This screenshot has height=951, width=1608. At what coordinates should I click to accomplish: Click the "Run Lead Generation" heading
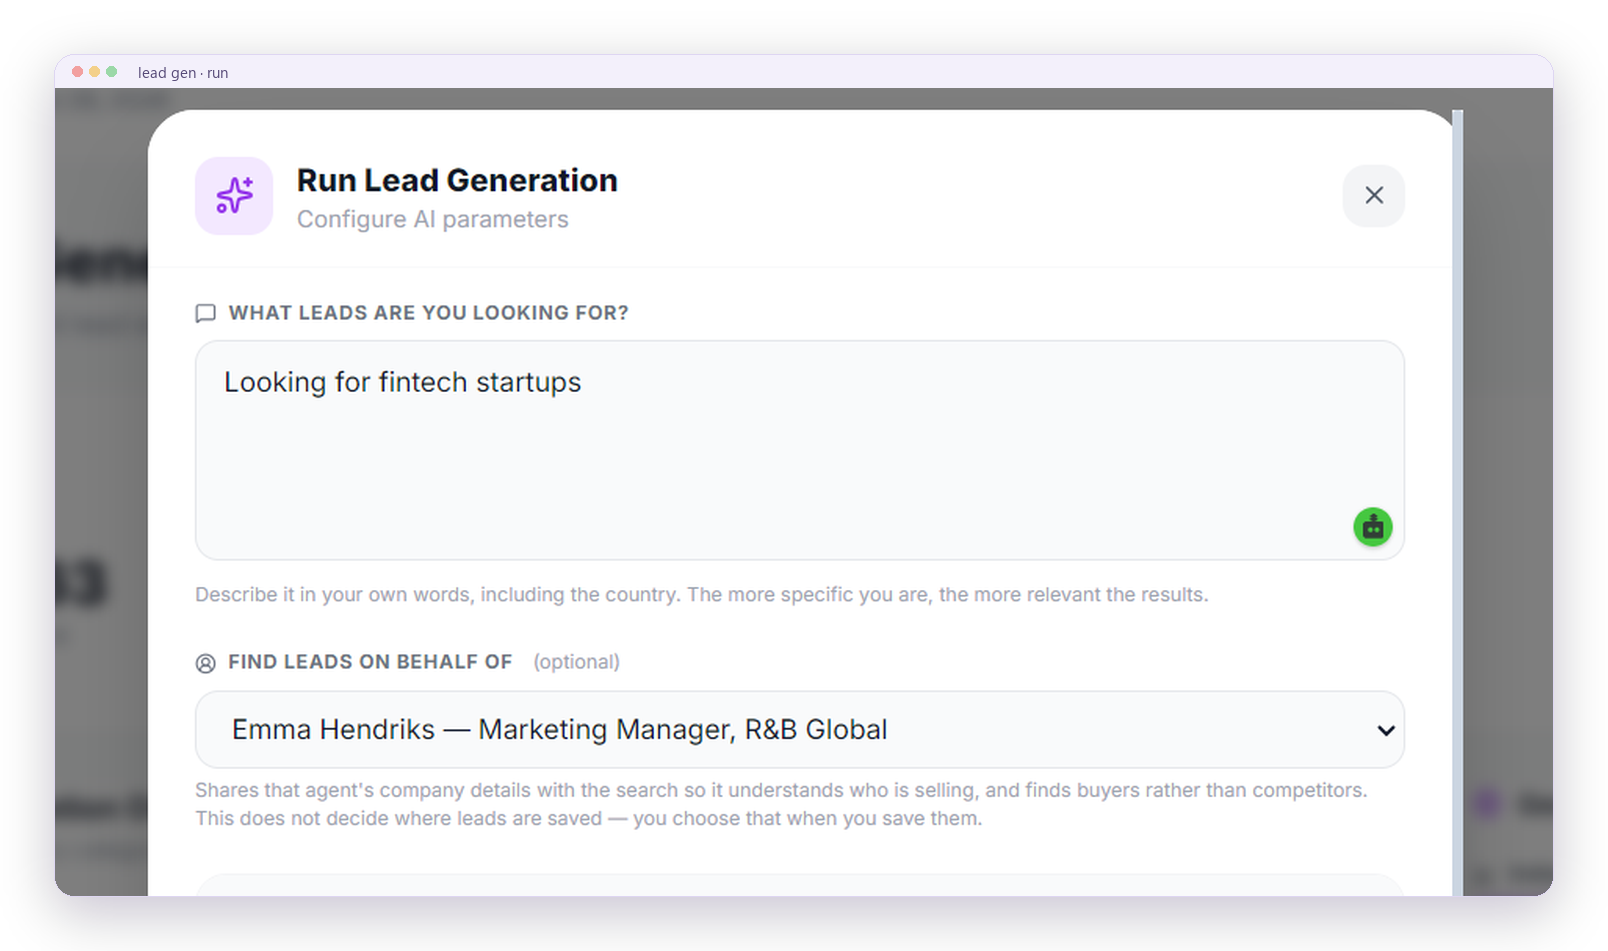(457, 180)
